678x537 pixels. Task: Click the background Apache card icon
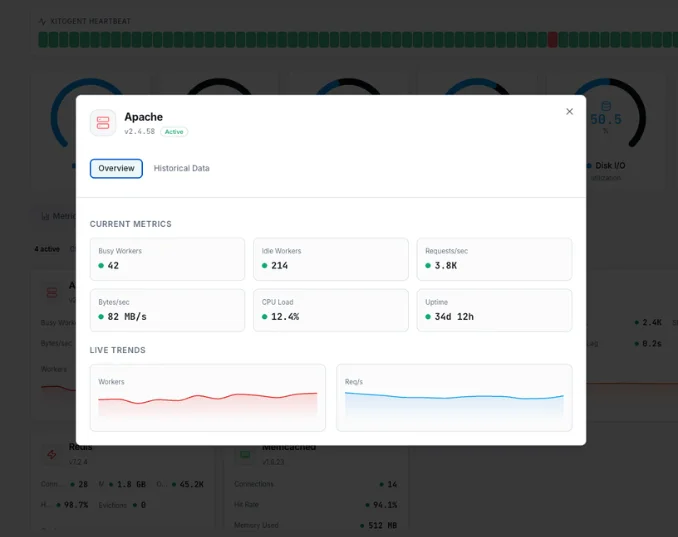coord(52,293)
